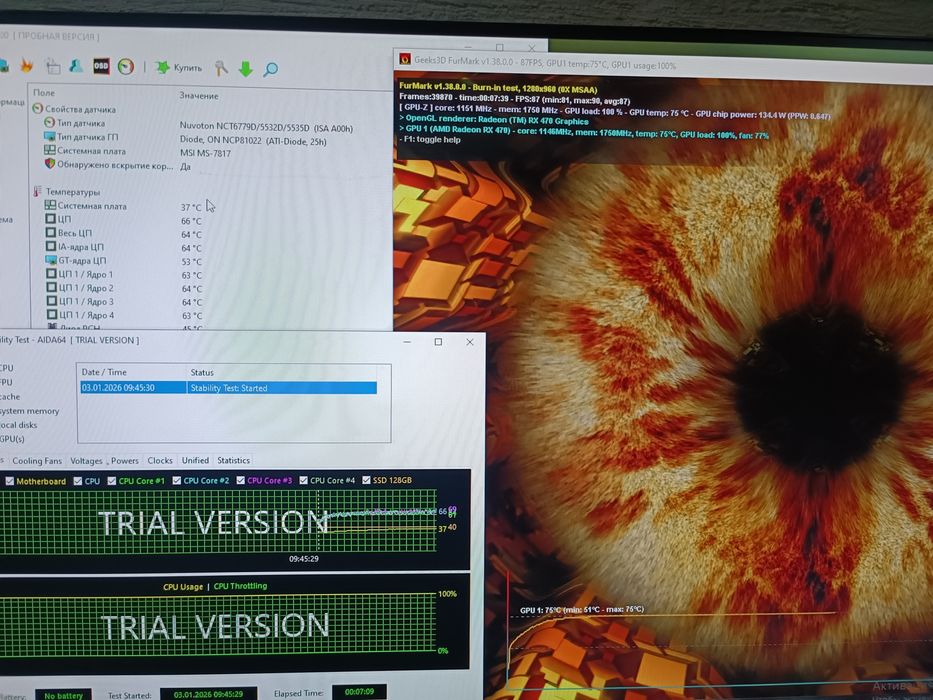Click the No battery status field
The width and height of the screenshot is (933, 700).
pyautogui.click(x=64, y=695)
